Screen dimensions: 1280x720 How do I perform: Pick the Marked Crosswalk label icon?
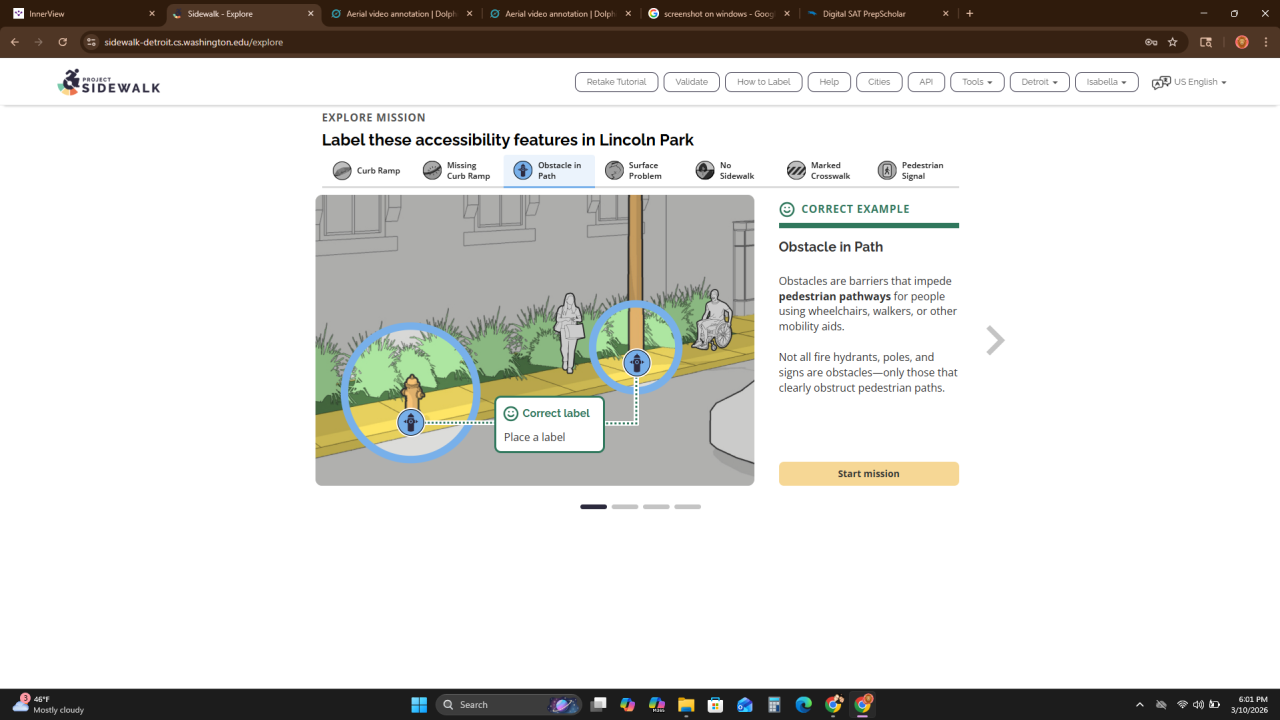coord(796,171)
